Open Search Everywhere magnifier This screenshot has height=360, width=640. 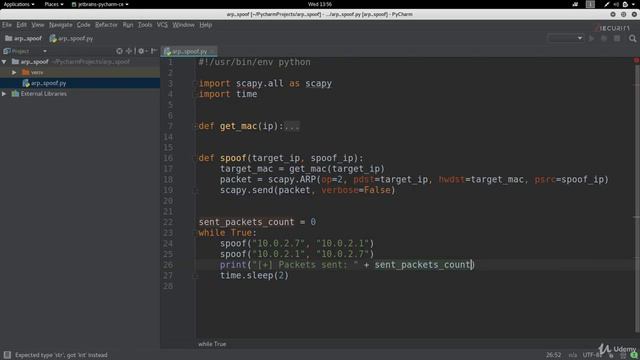[632, 38]
